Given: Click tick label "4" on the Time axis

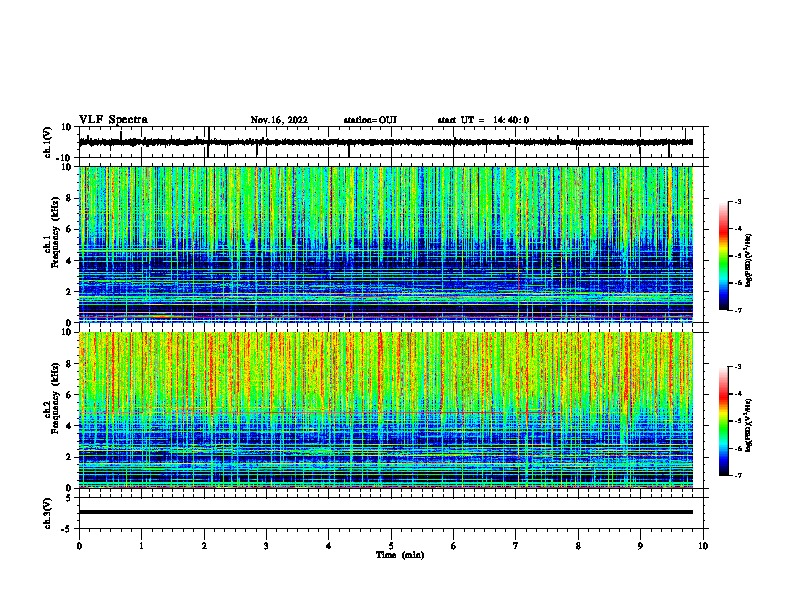Looking at the screenshot, I should tap(329, 546).
